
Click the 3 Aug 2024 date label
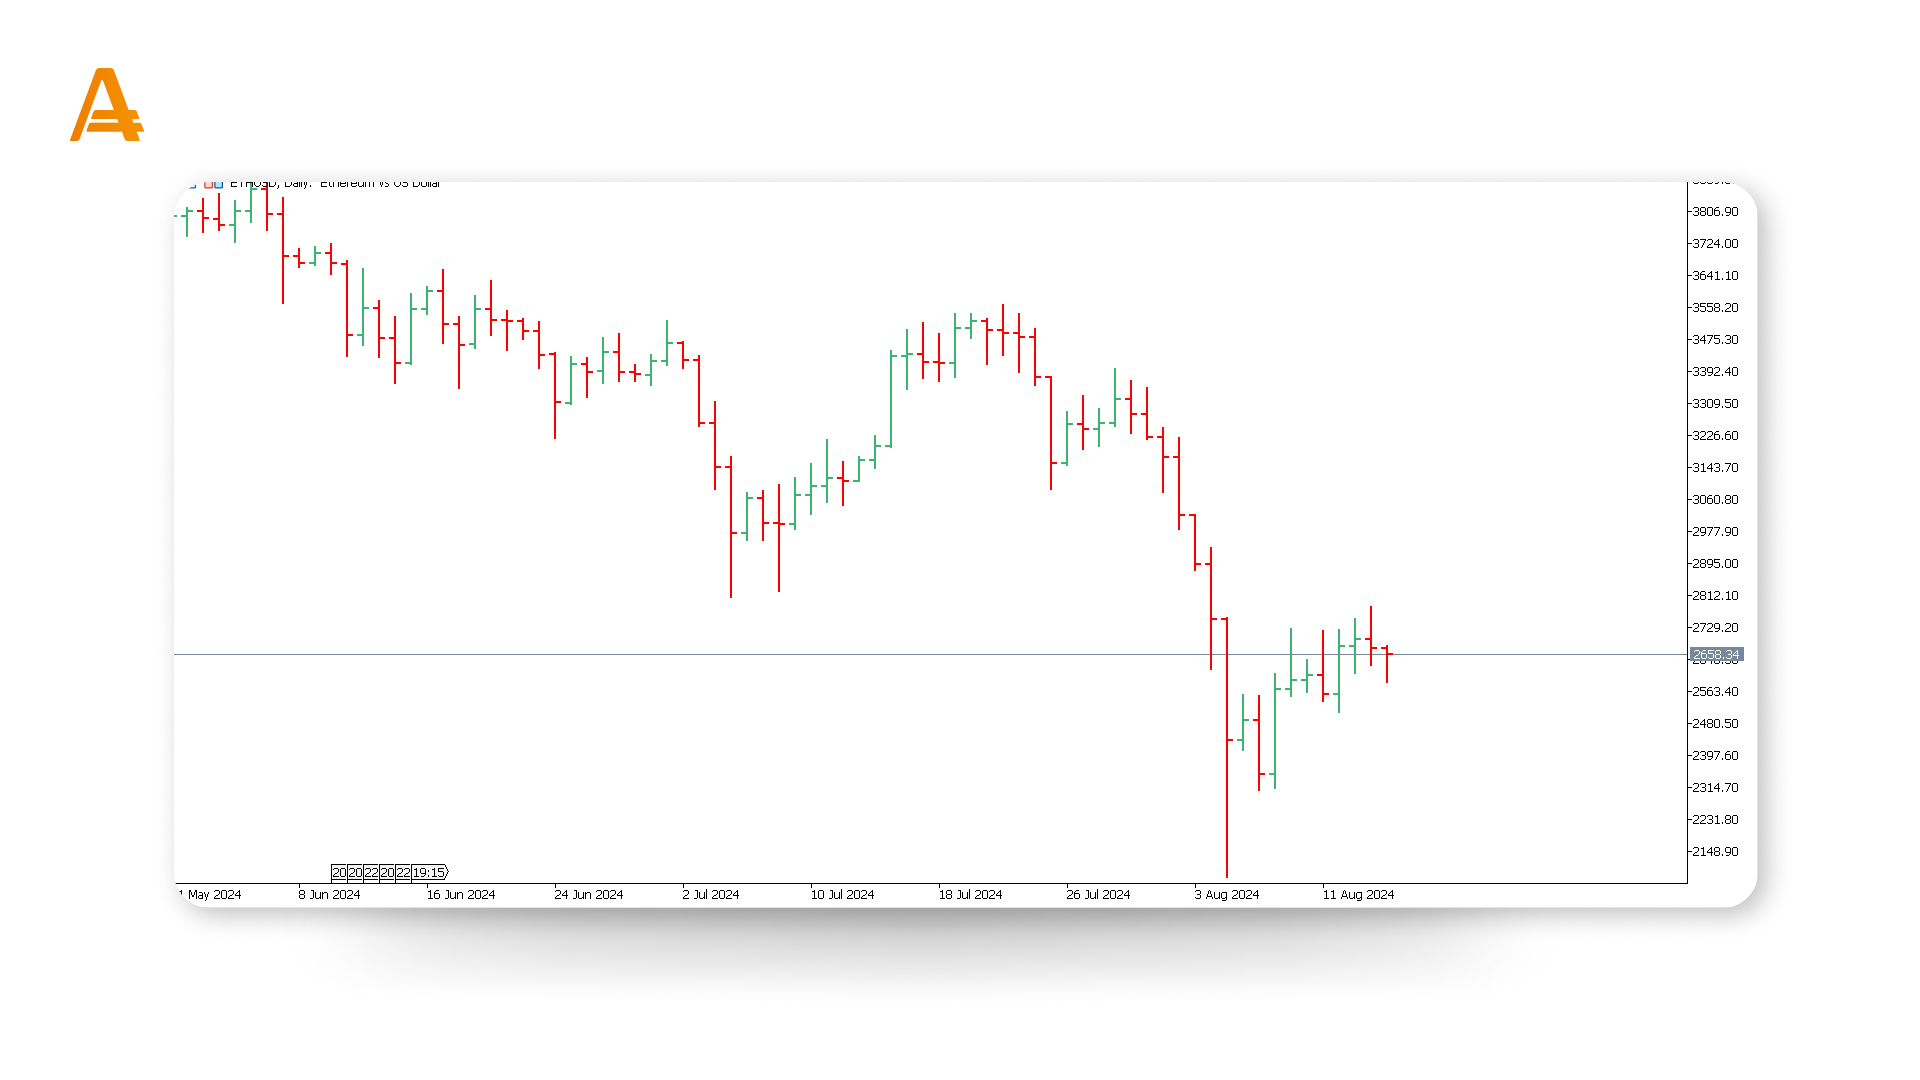coord(1226,895)
